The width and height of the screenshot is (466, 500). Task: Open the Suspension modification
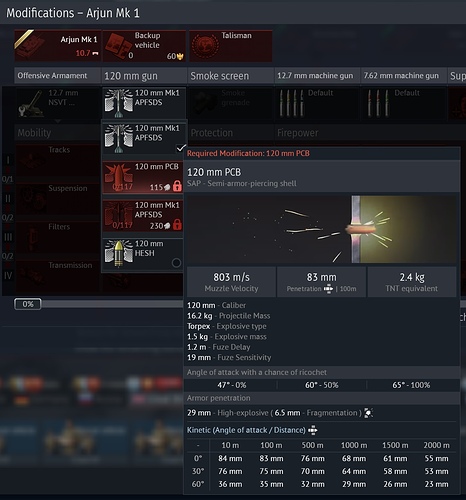click(x=57, y=199)
